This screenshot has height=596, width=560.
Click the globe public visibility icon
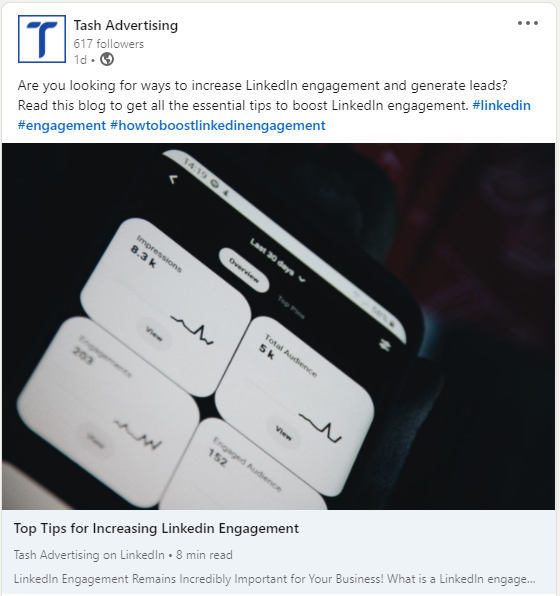coord(107,60)
